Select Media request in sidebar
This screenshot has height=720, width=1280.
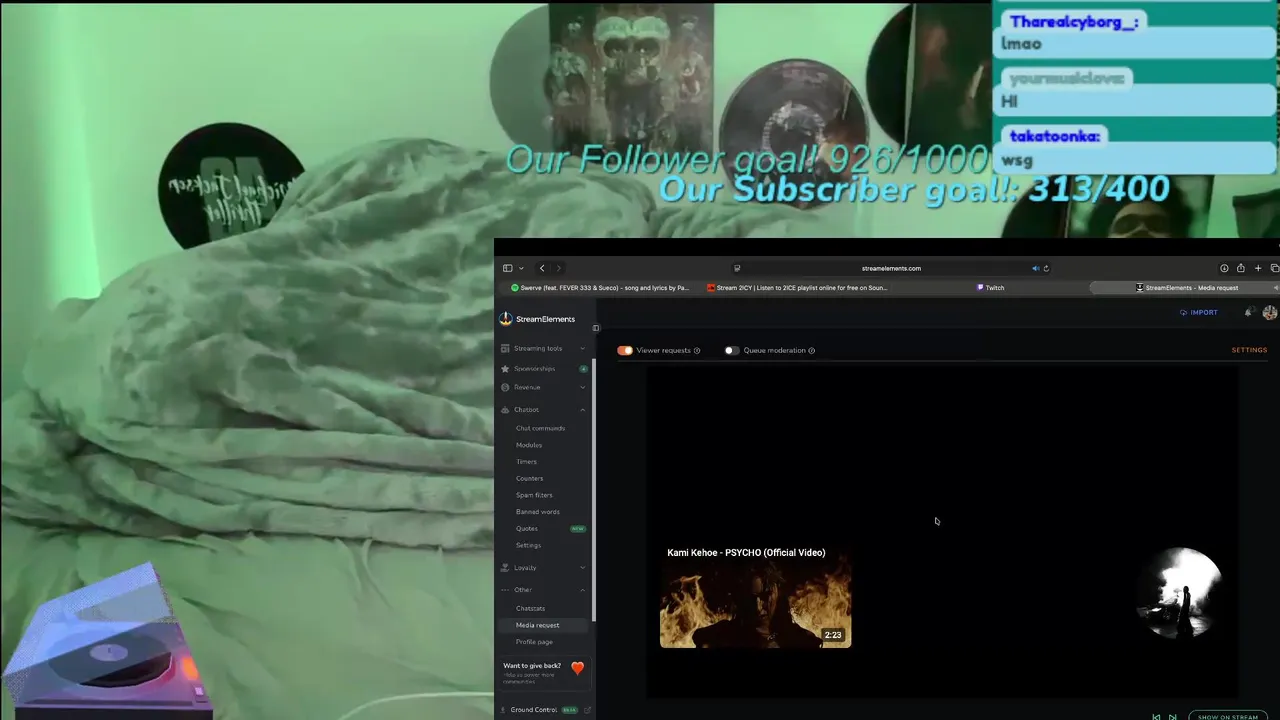(545, 625)
